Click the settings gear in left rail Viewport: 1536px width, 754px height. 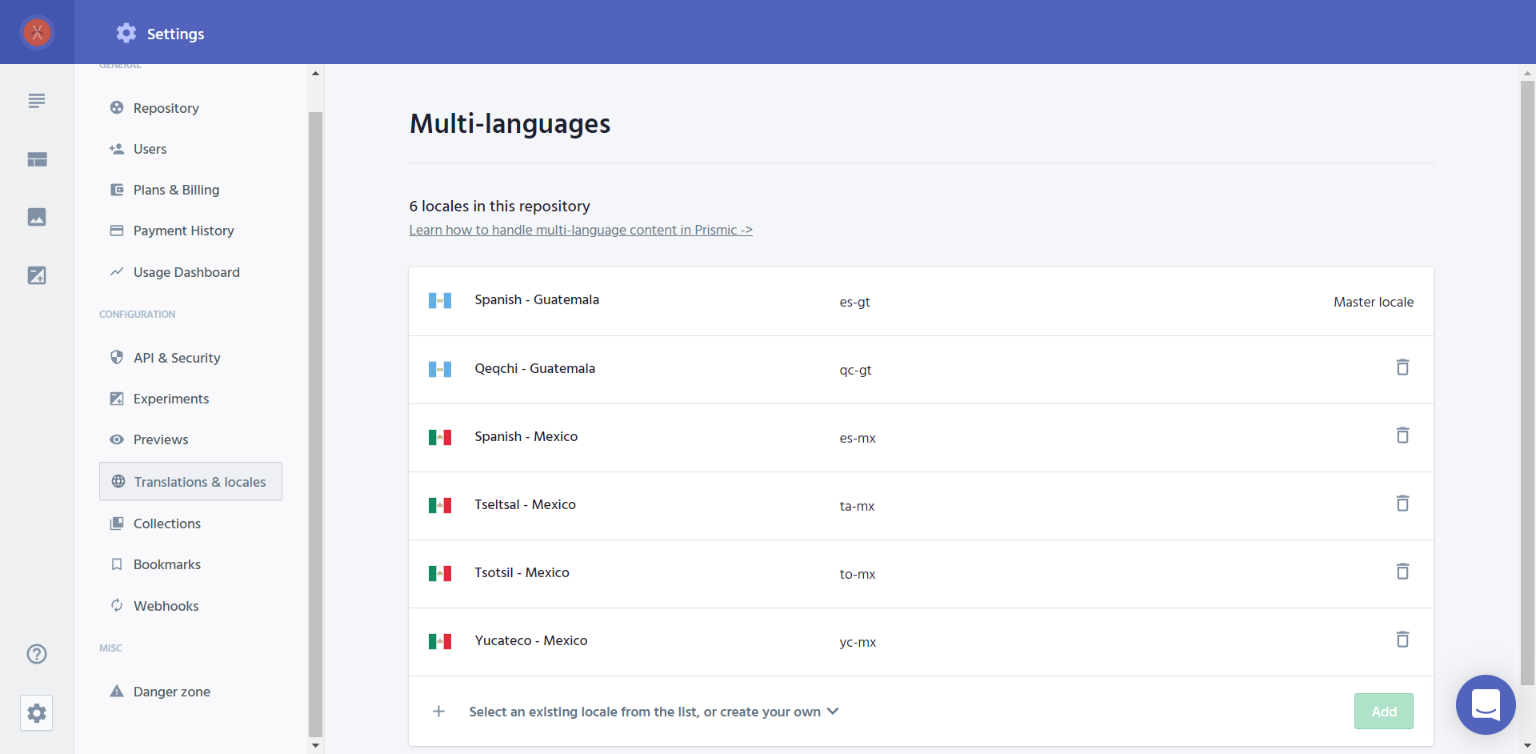[x=37, y=713]
